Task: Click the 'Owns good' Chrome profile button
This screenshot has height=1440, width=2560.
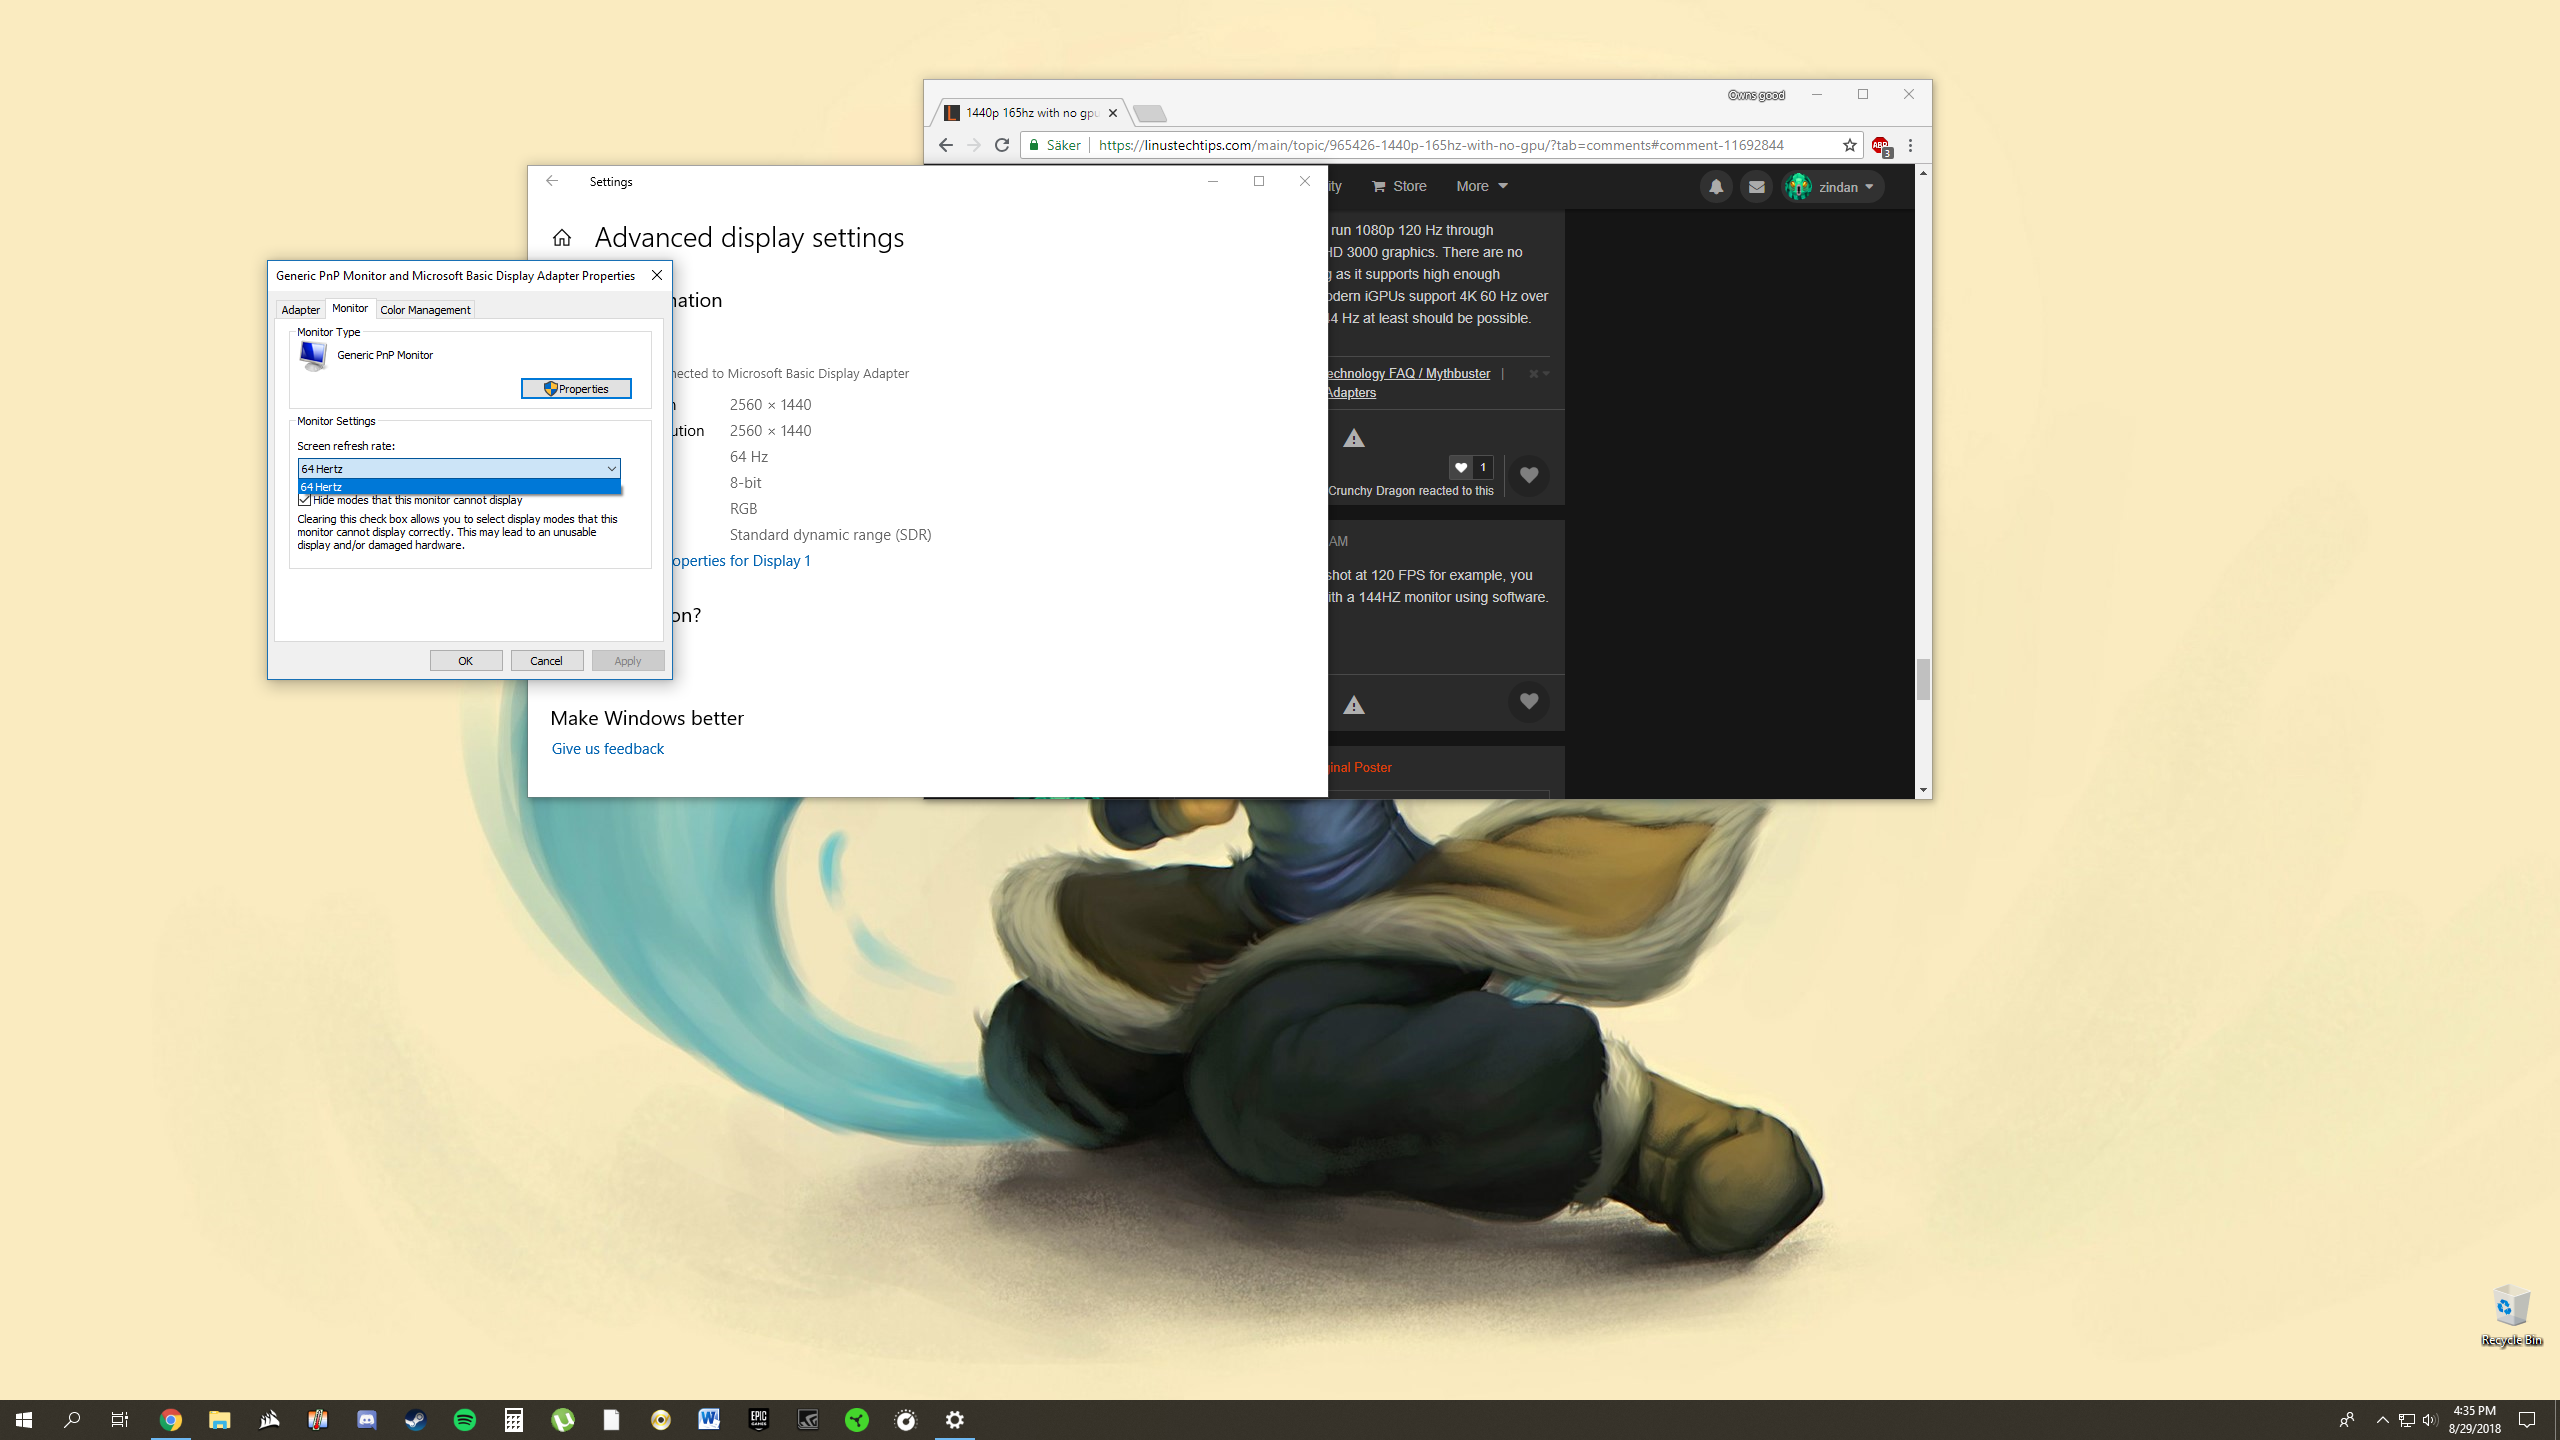Action: tap(1756, 95)
